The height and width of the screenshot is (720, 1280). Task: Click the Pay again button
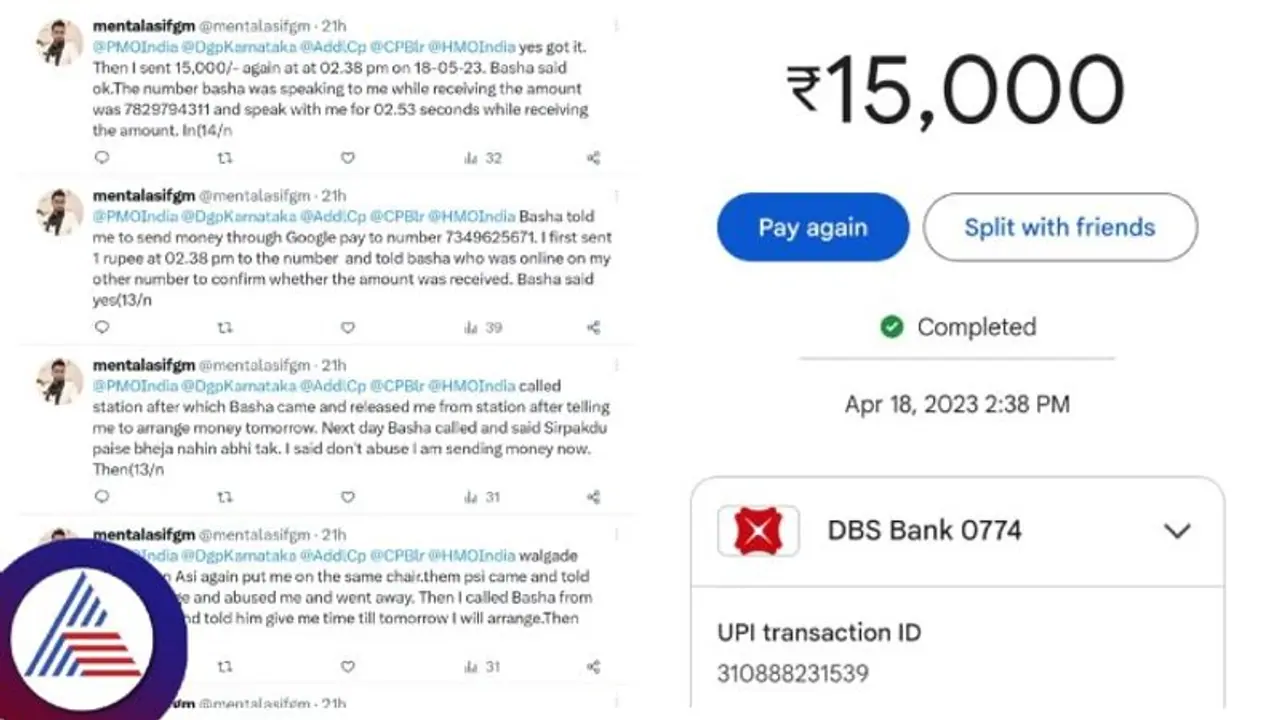click(812, 227)
